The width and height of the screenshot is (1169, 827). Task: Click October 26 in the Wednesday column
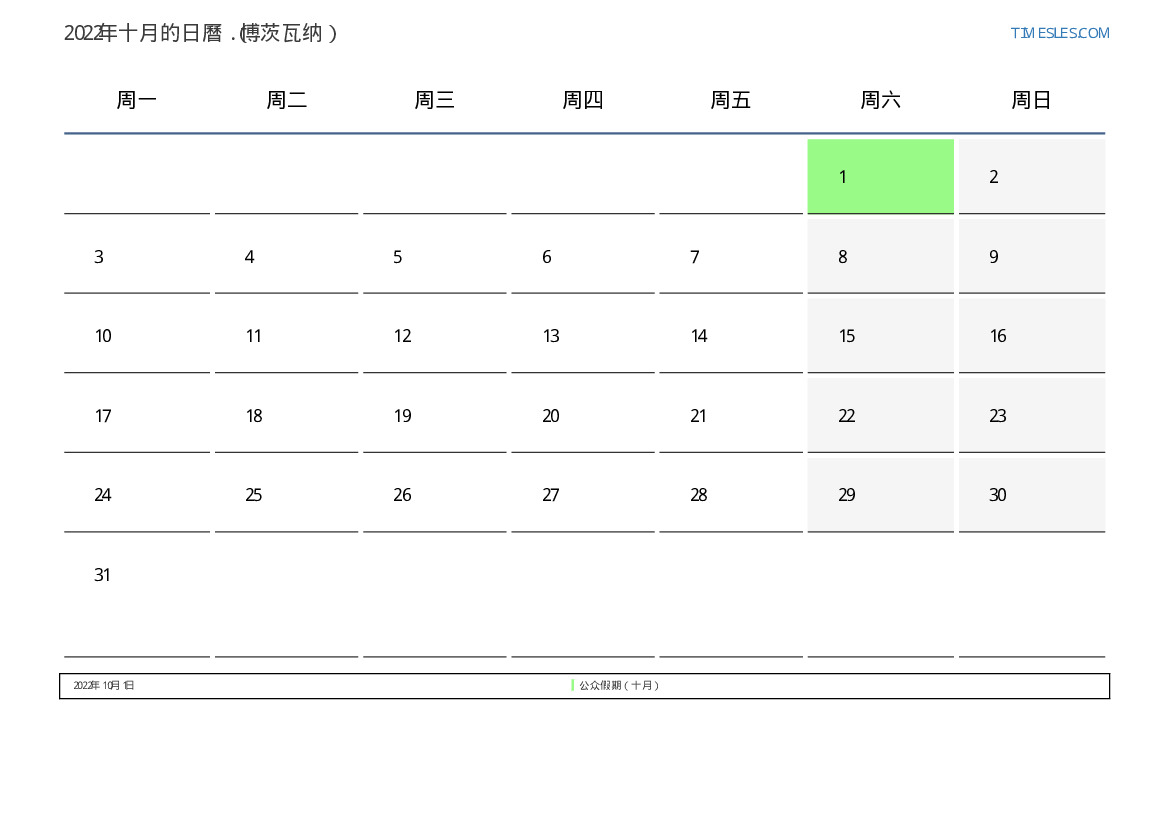click(434, 495)
